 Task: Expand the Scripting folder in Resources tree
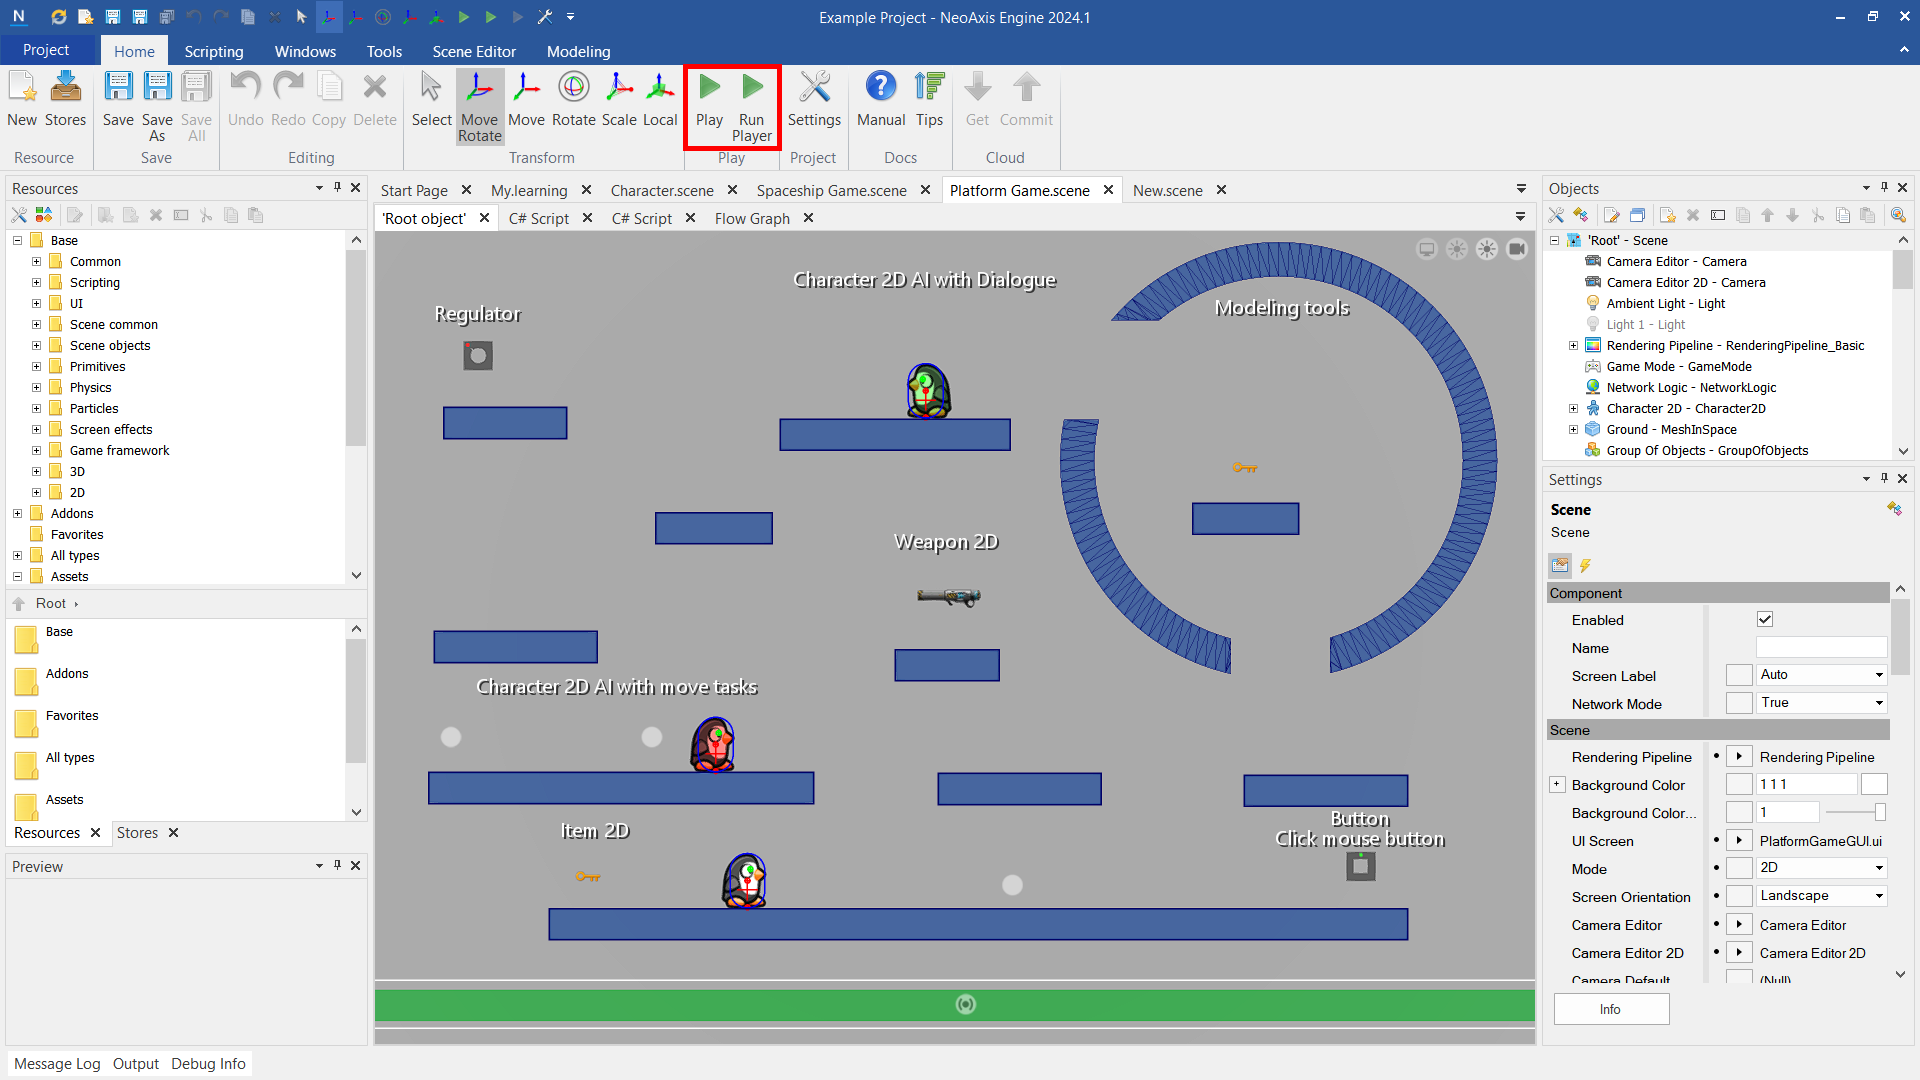[37, 283]
